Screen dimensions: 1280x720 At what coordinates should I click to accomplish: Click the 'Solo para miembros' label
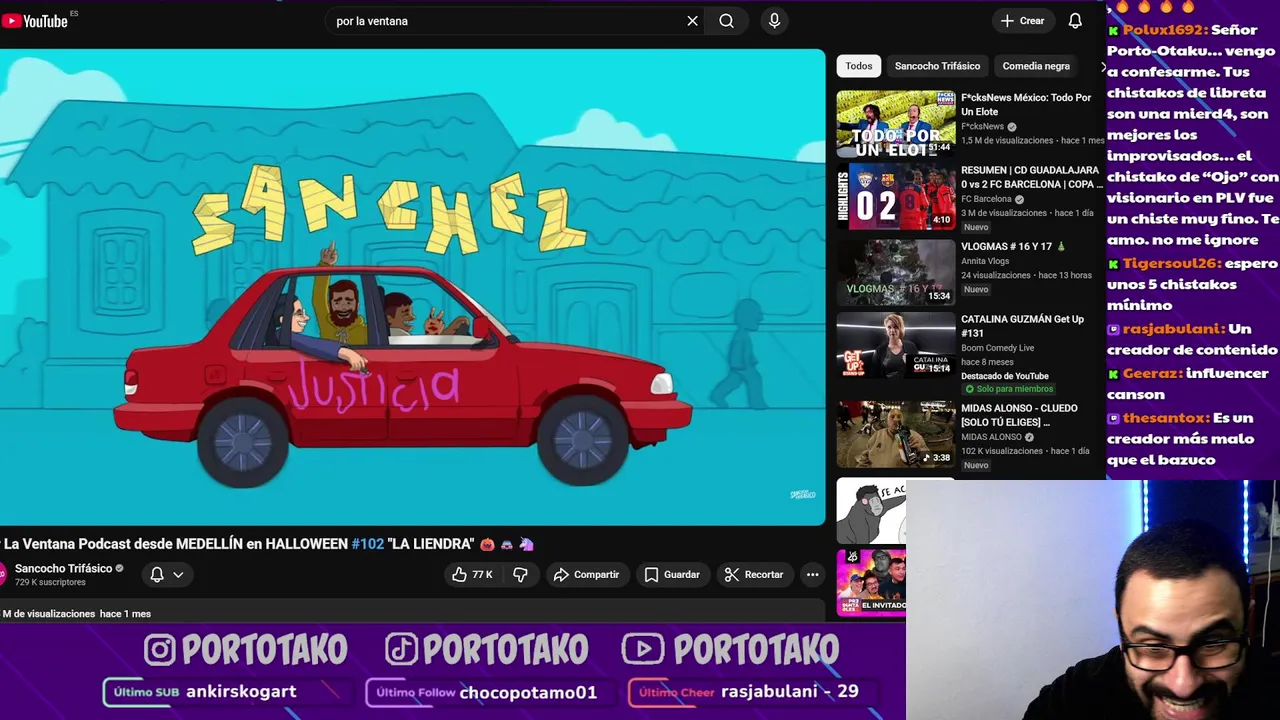1008,389
